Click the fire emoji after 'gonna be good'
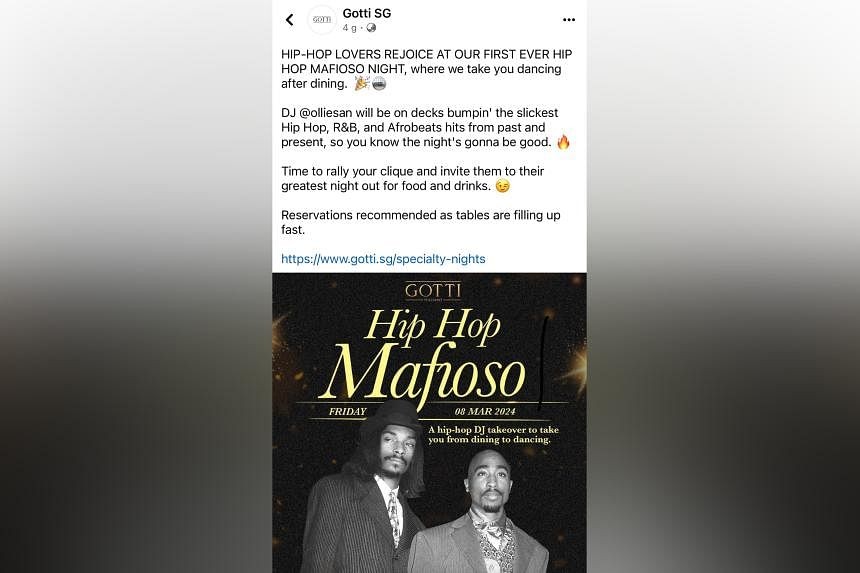 564,142
